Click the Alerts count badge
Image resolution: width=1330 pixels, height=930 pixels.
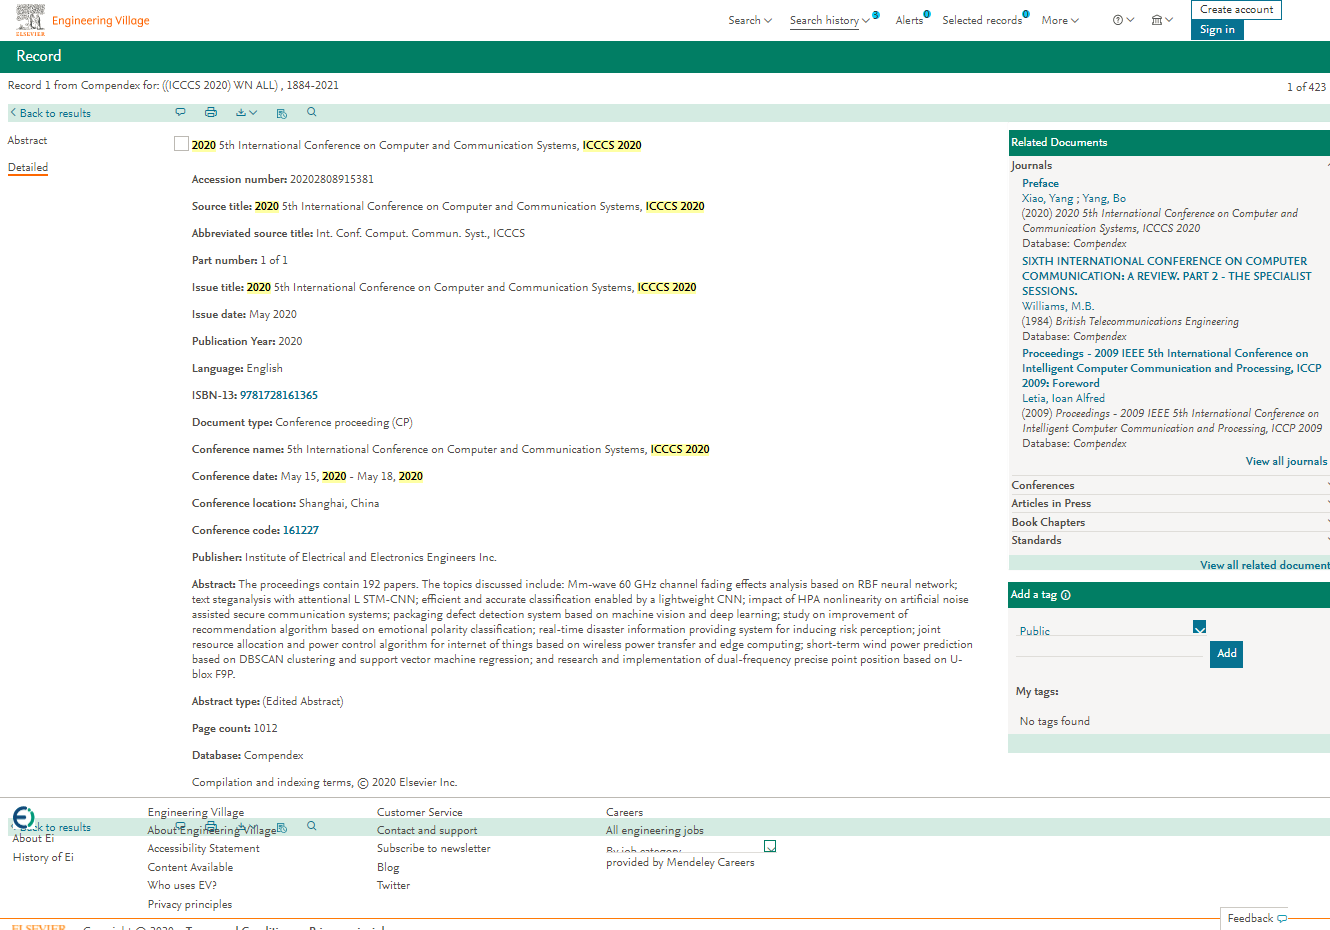[927, 14]
